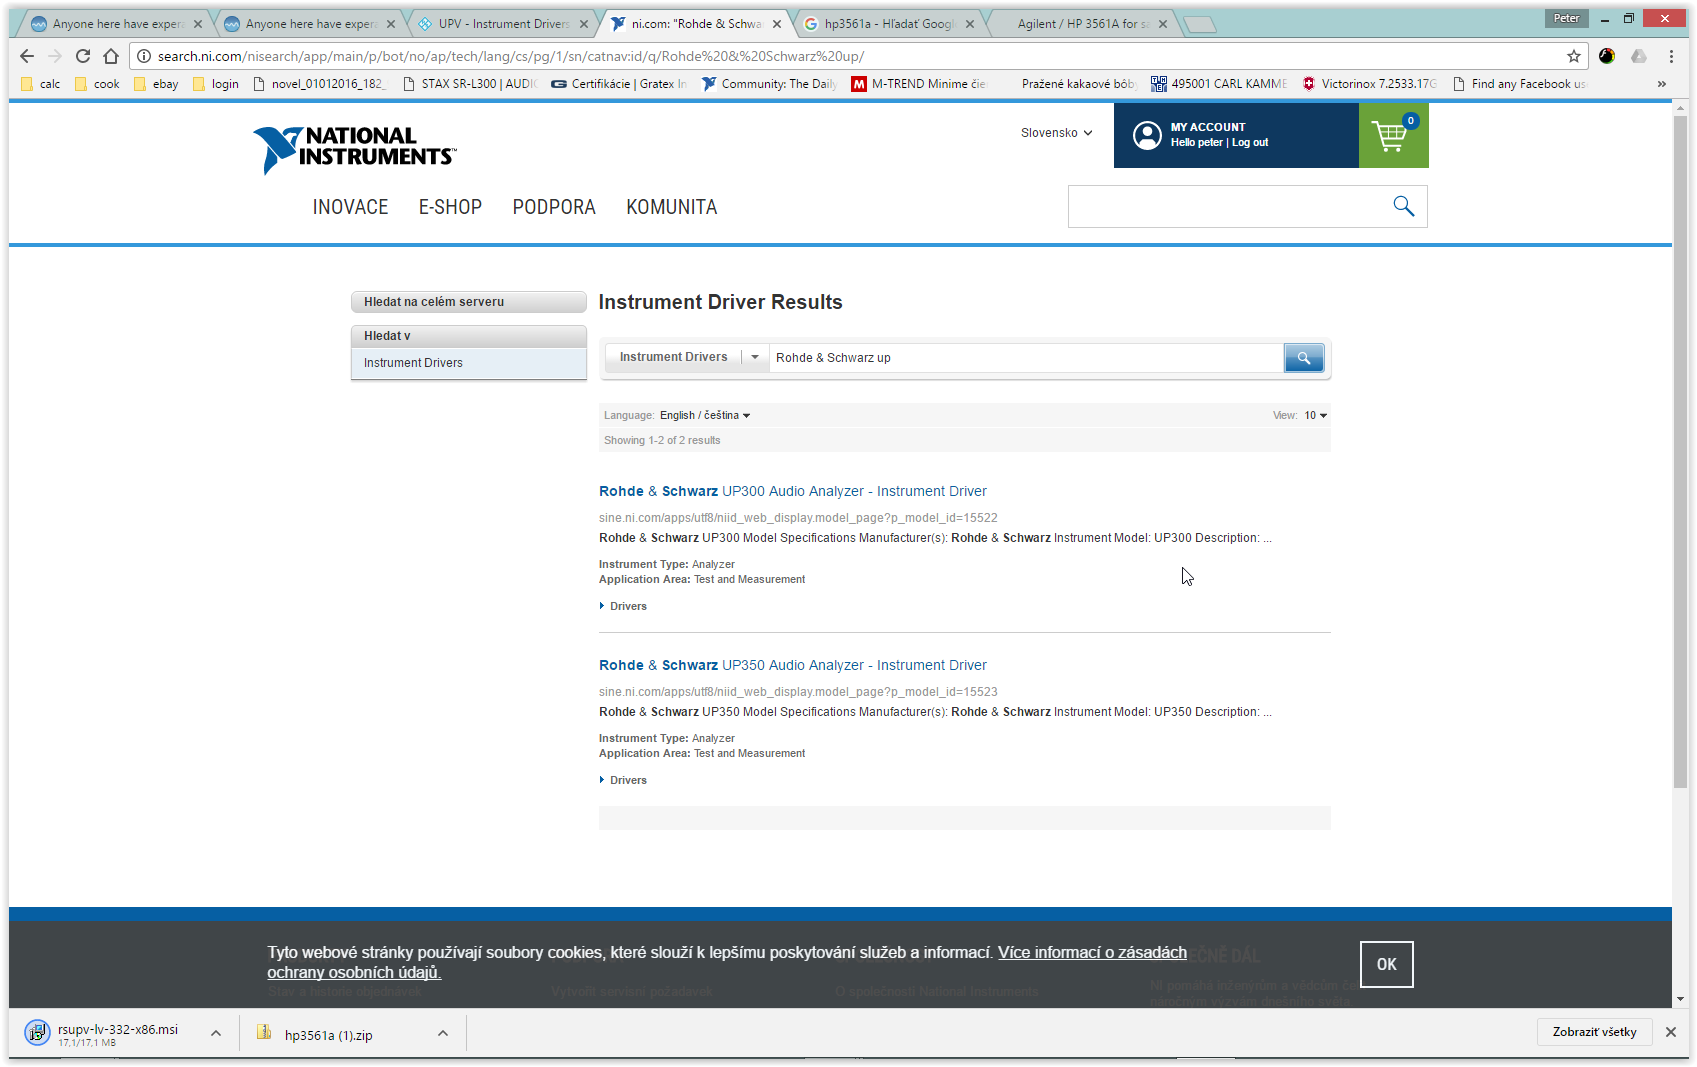This screenshot has width=1697, height=1067.
Task: Click the Log out link
Action: click(1250, 143)
